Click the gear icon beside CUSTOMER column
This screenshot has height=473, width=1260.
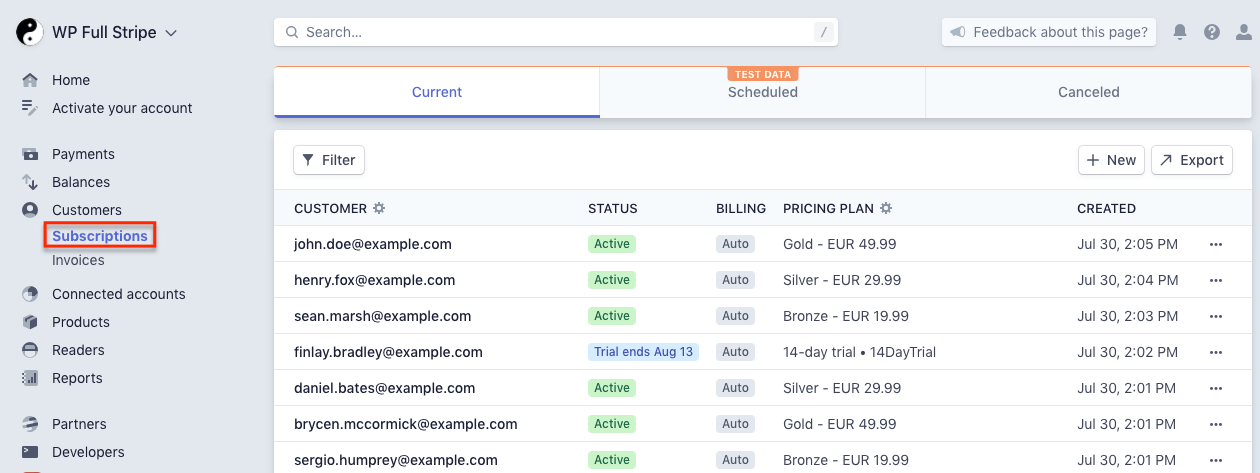379,209
